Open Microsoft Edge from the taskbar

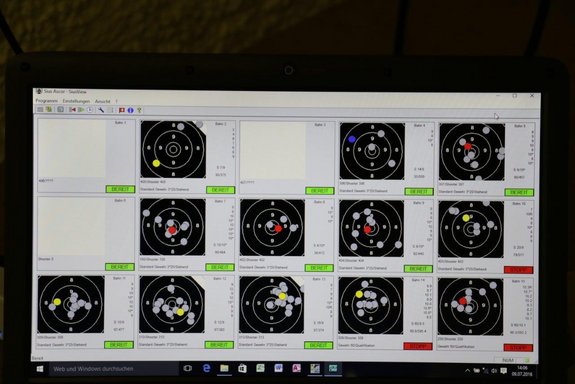[x=206, y=368]
